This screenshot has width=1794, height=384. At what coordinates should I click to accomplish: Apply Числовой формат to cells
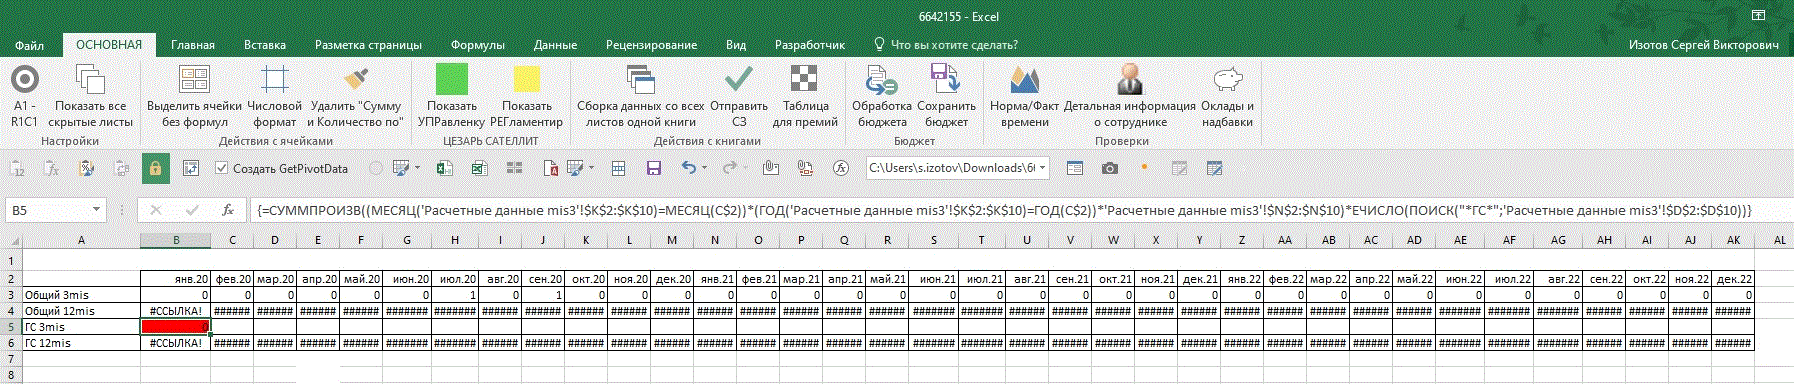point(274,96)
